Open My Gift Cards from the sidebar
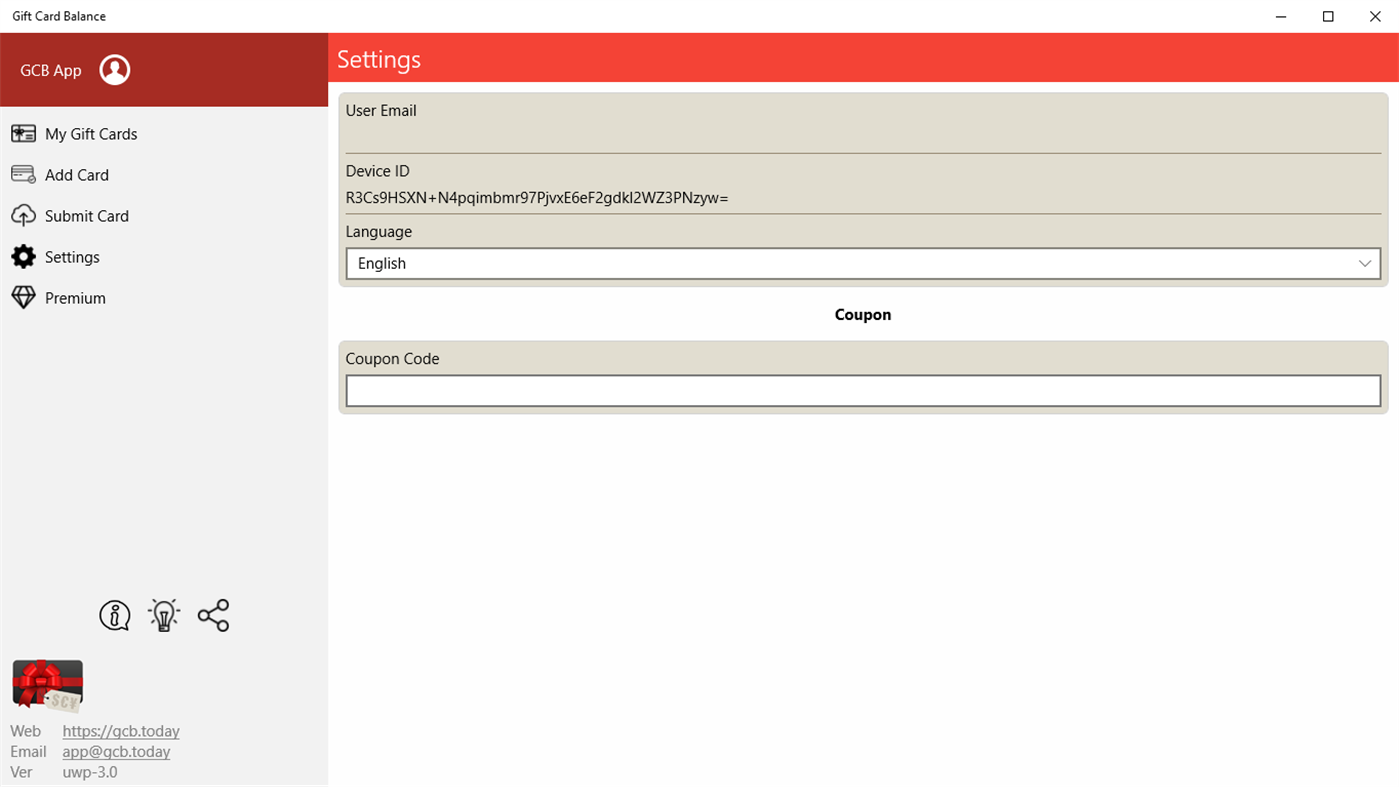 90,133
